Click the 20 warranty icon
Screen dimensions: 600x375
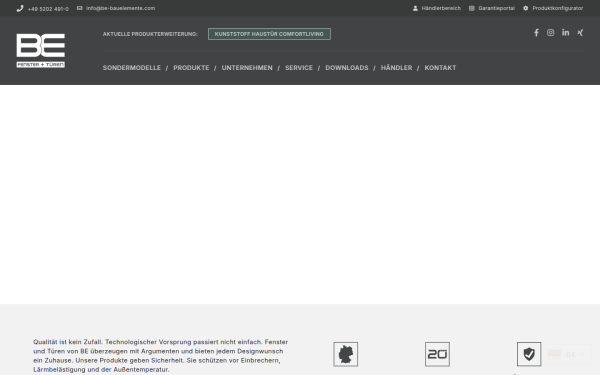click(x=437, y=354)
